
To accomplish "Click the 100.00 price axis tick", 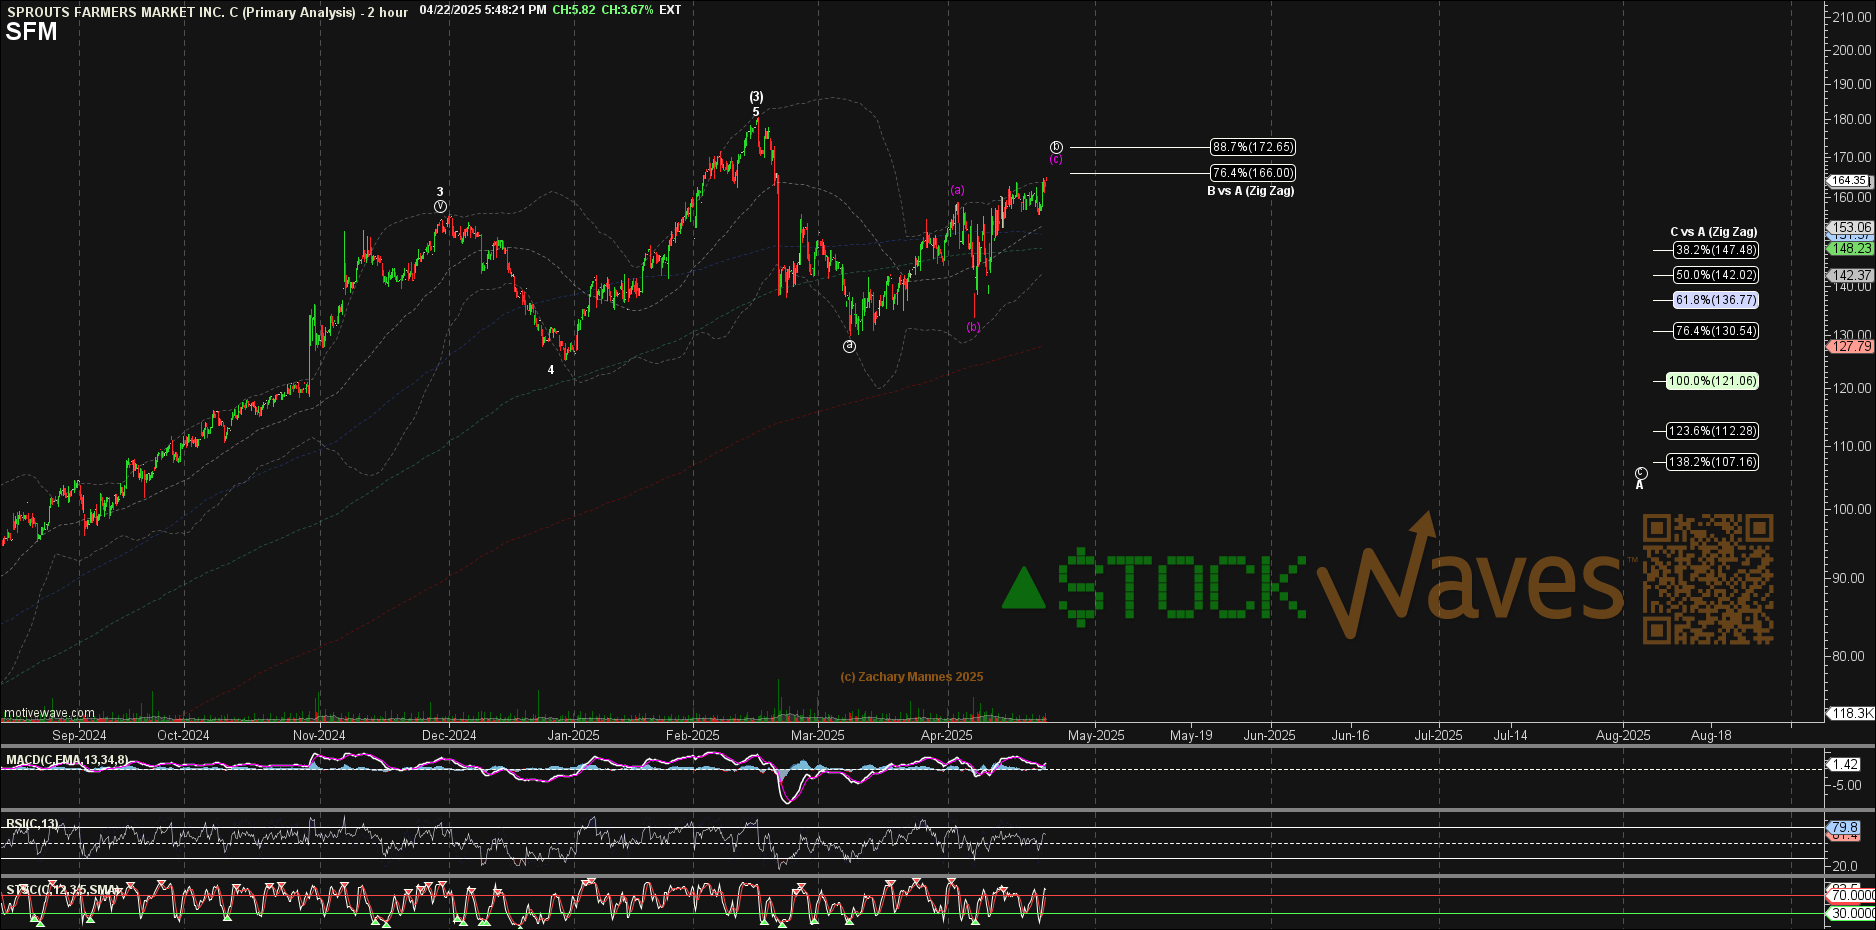I will coord(1852,509).
